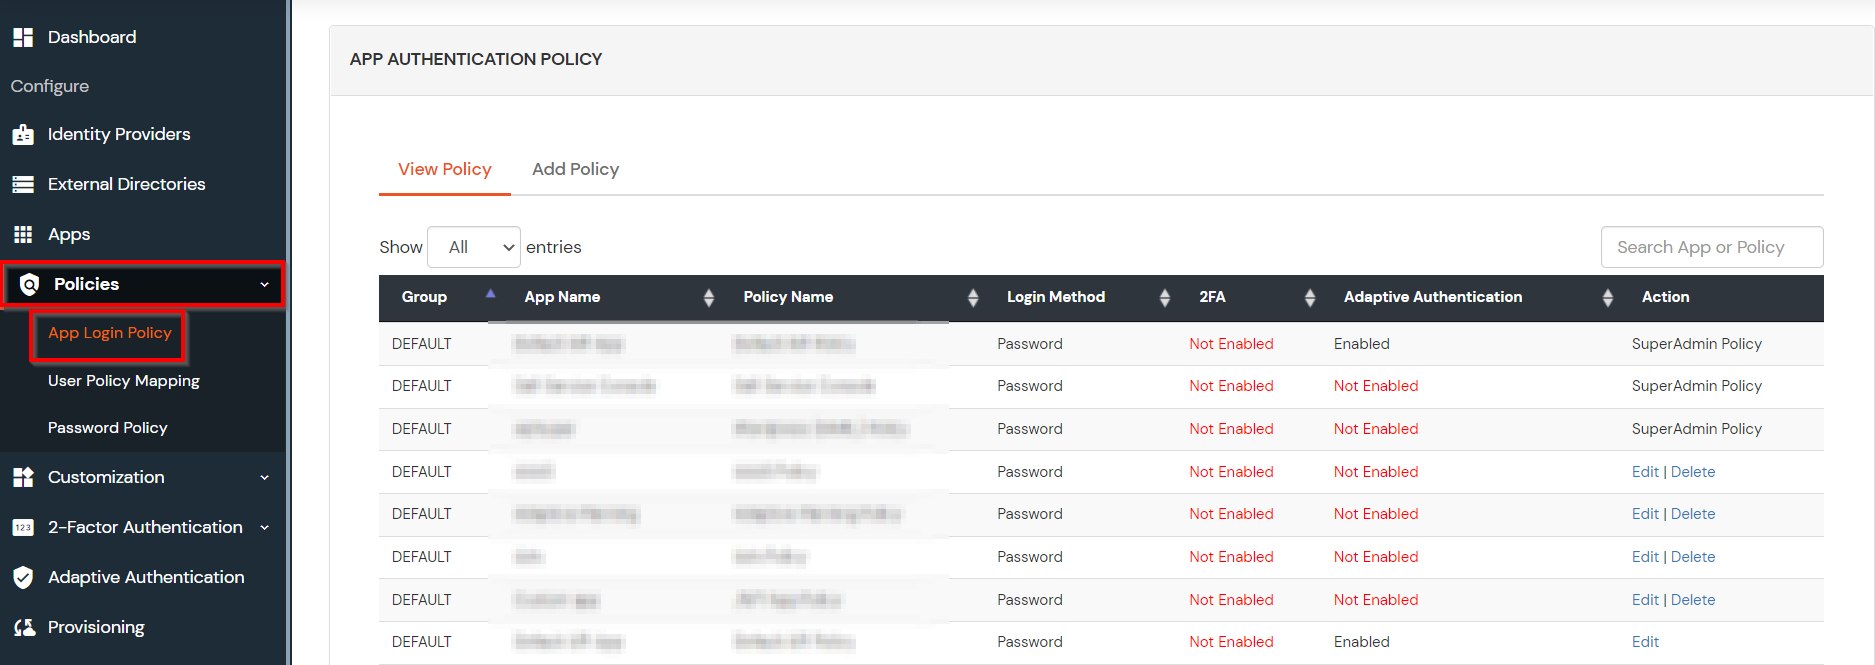Click DEFAULT group in first row

pyautogui.click(x=421, y=344)
